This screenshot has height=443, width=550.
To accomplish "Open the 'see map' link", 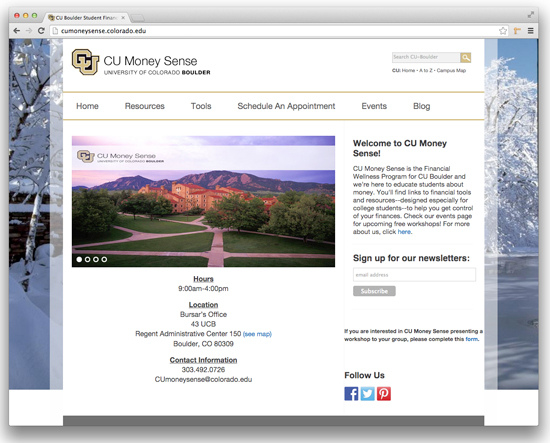I will (x=257, y=334).
